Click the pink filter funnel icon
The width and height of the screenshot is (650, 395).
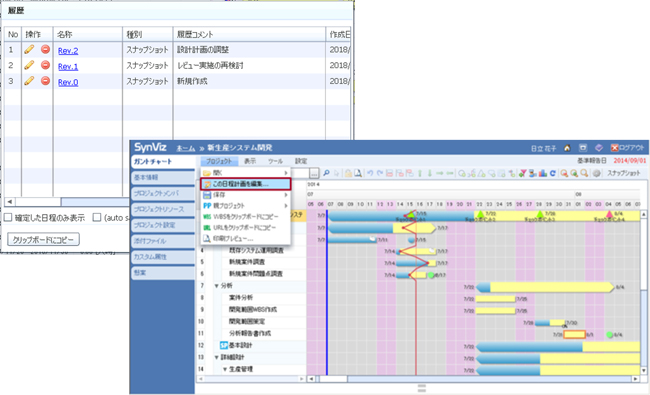pos(523,173)
